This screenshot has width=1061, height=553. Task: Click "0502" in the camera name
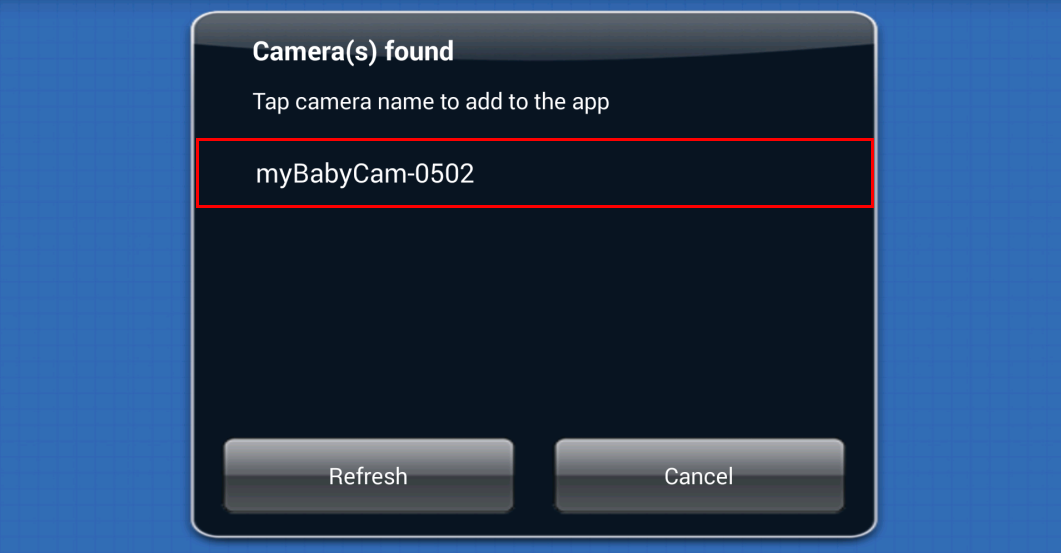coord(444,174)
